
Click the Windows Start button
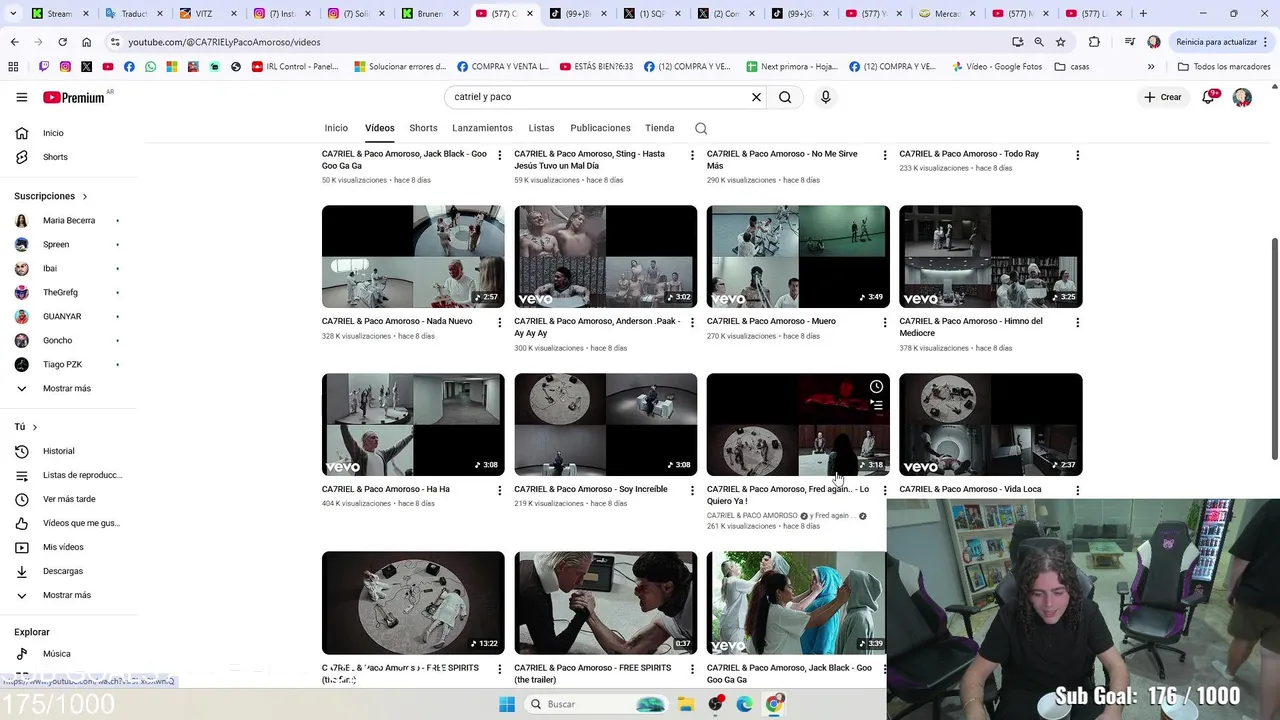[507, 704]
